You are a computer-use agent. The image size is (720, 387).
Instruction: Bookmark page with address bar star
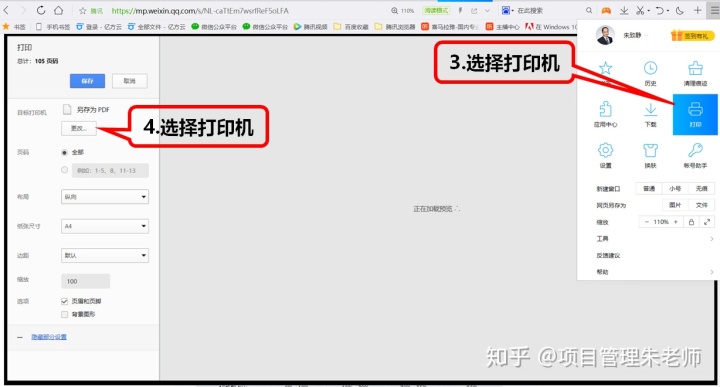[83, 11]
